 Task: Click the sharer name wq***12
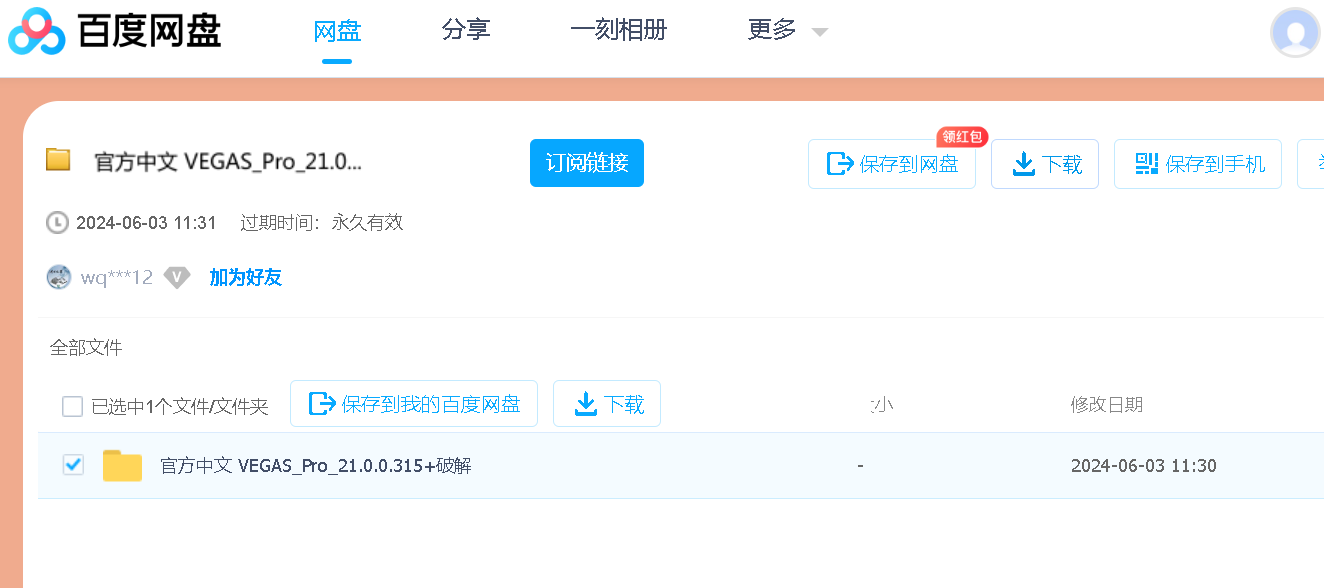[x=117, y=277]
